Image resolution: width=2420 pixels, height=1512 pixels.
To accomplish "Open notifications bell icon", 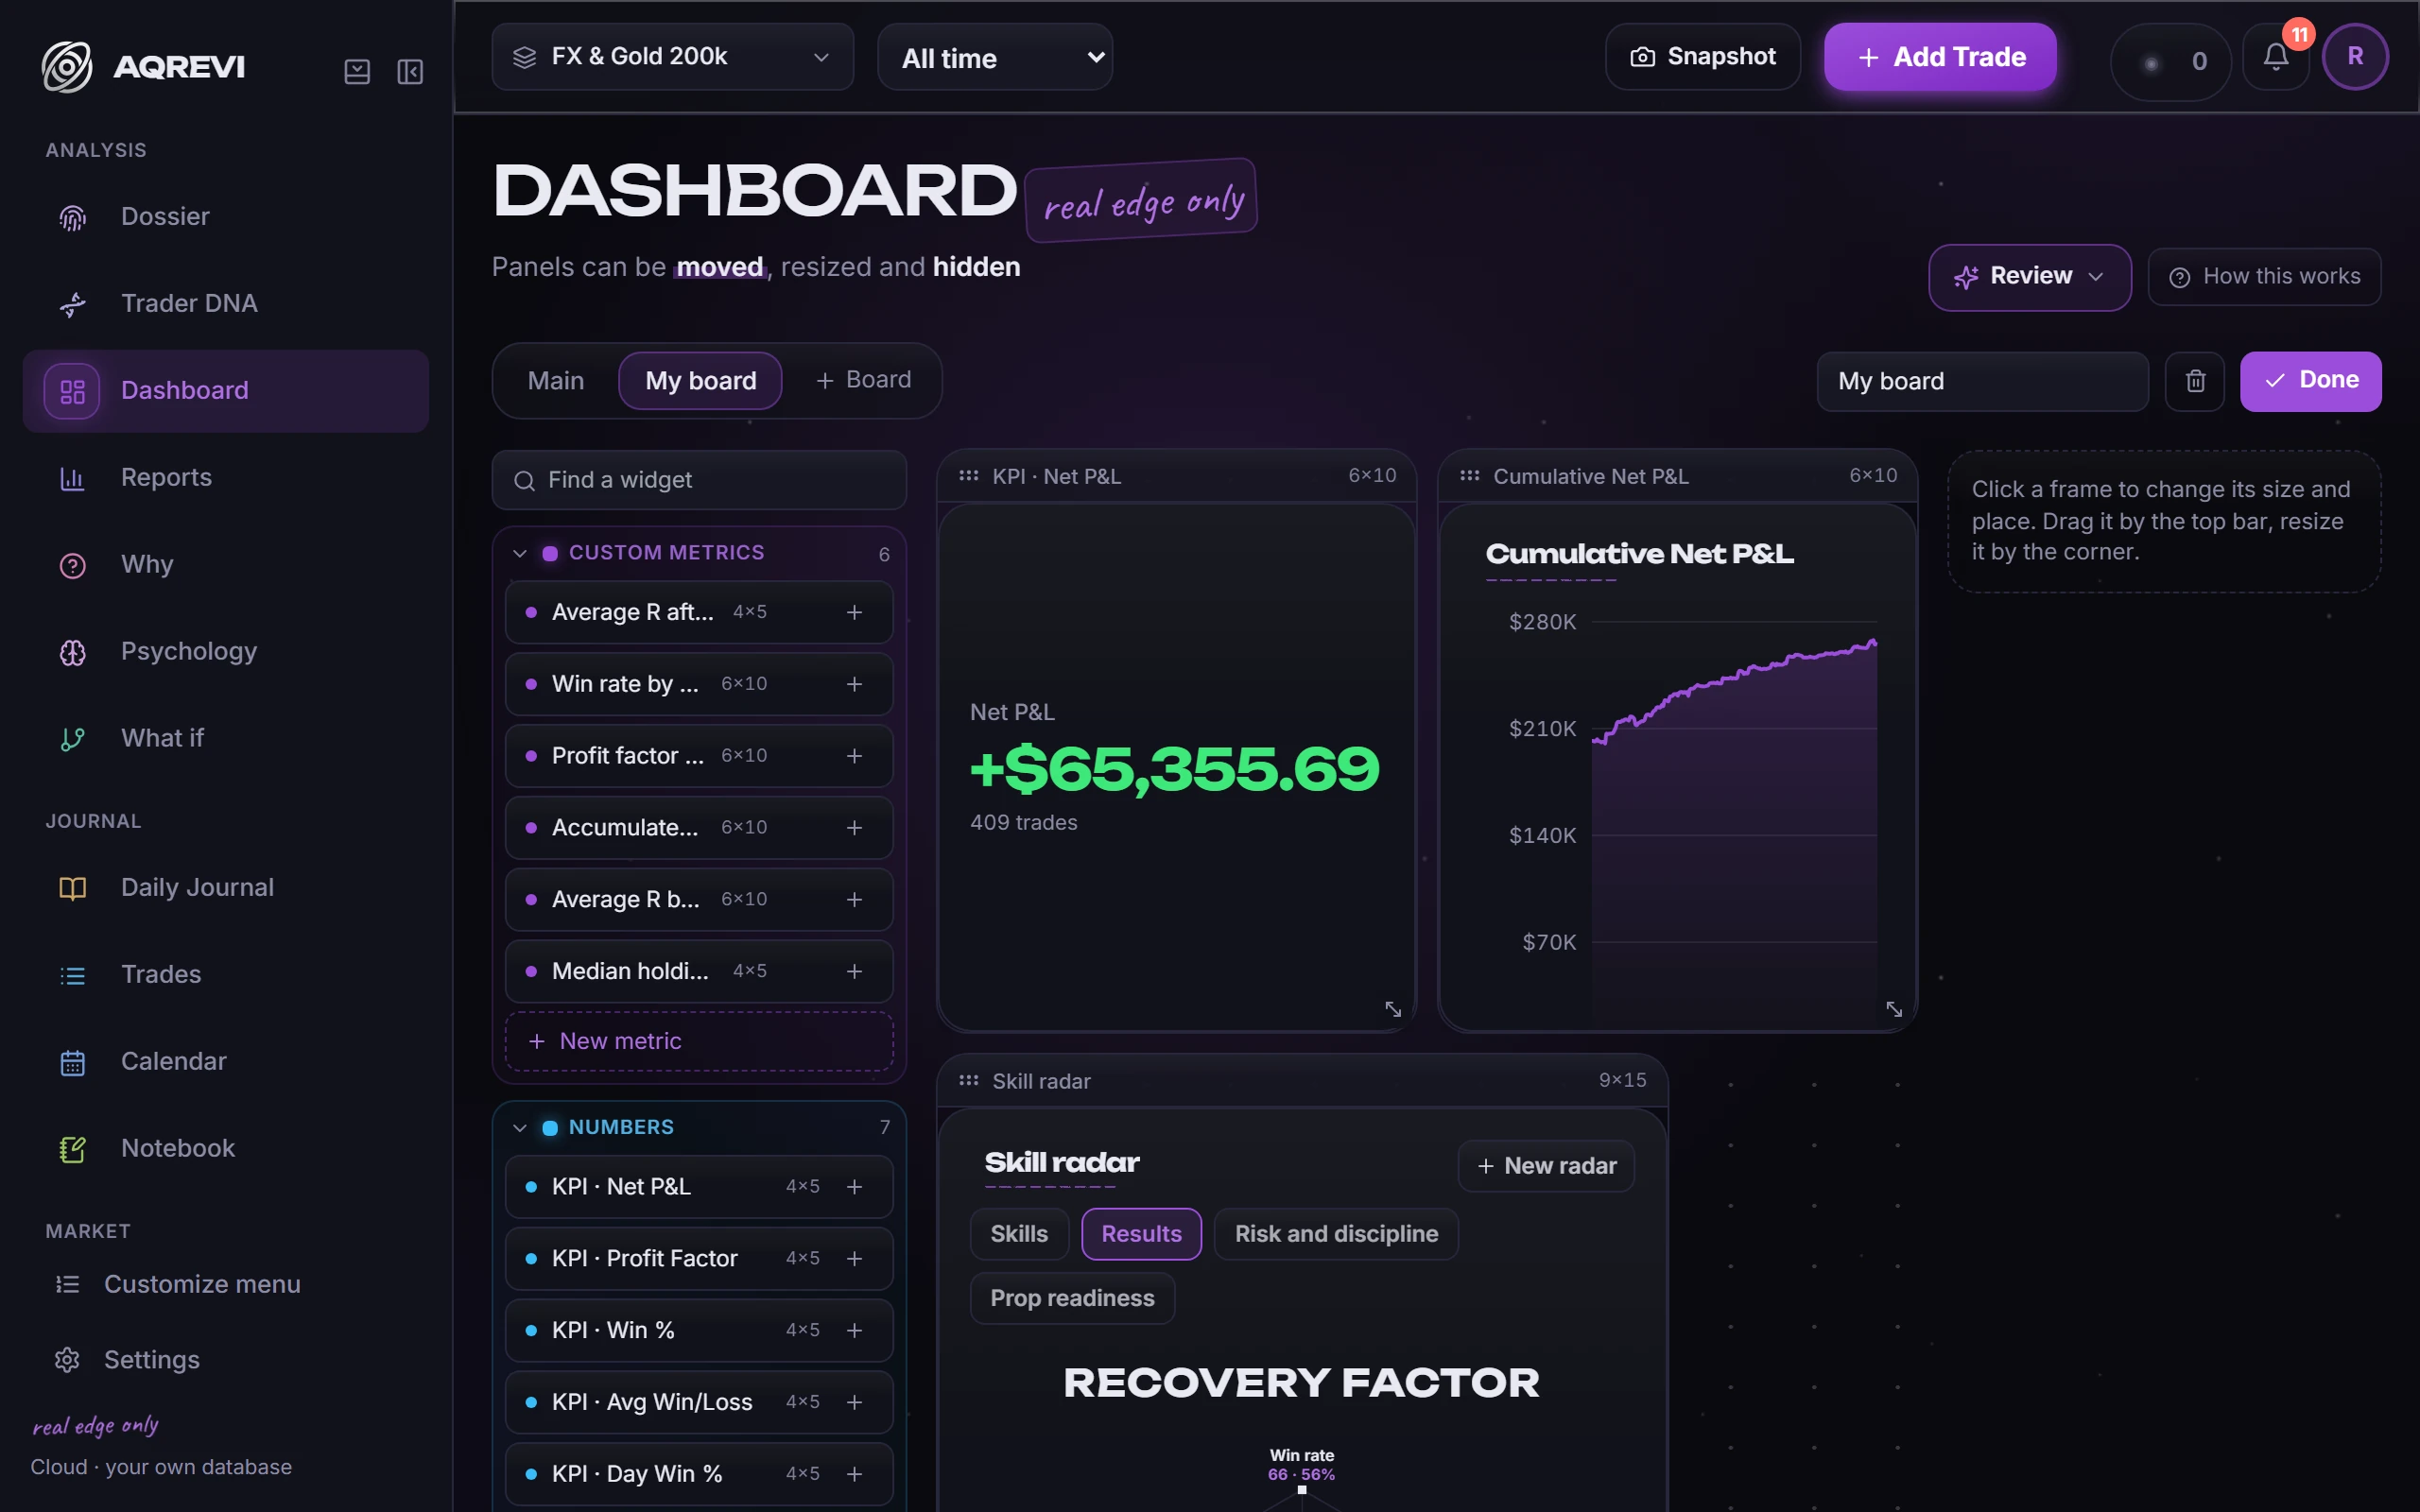I will [2275, 58].
